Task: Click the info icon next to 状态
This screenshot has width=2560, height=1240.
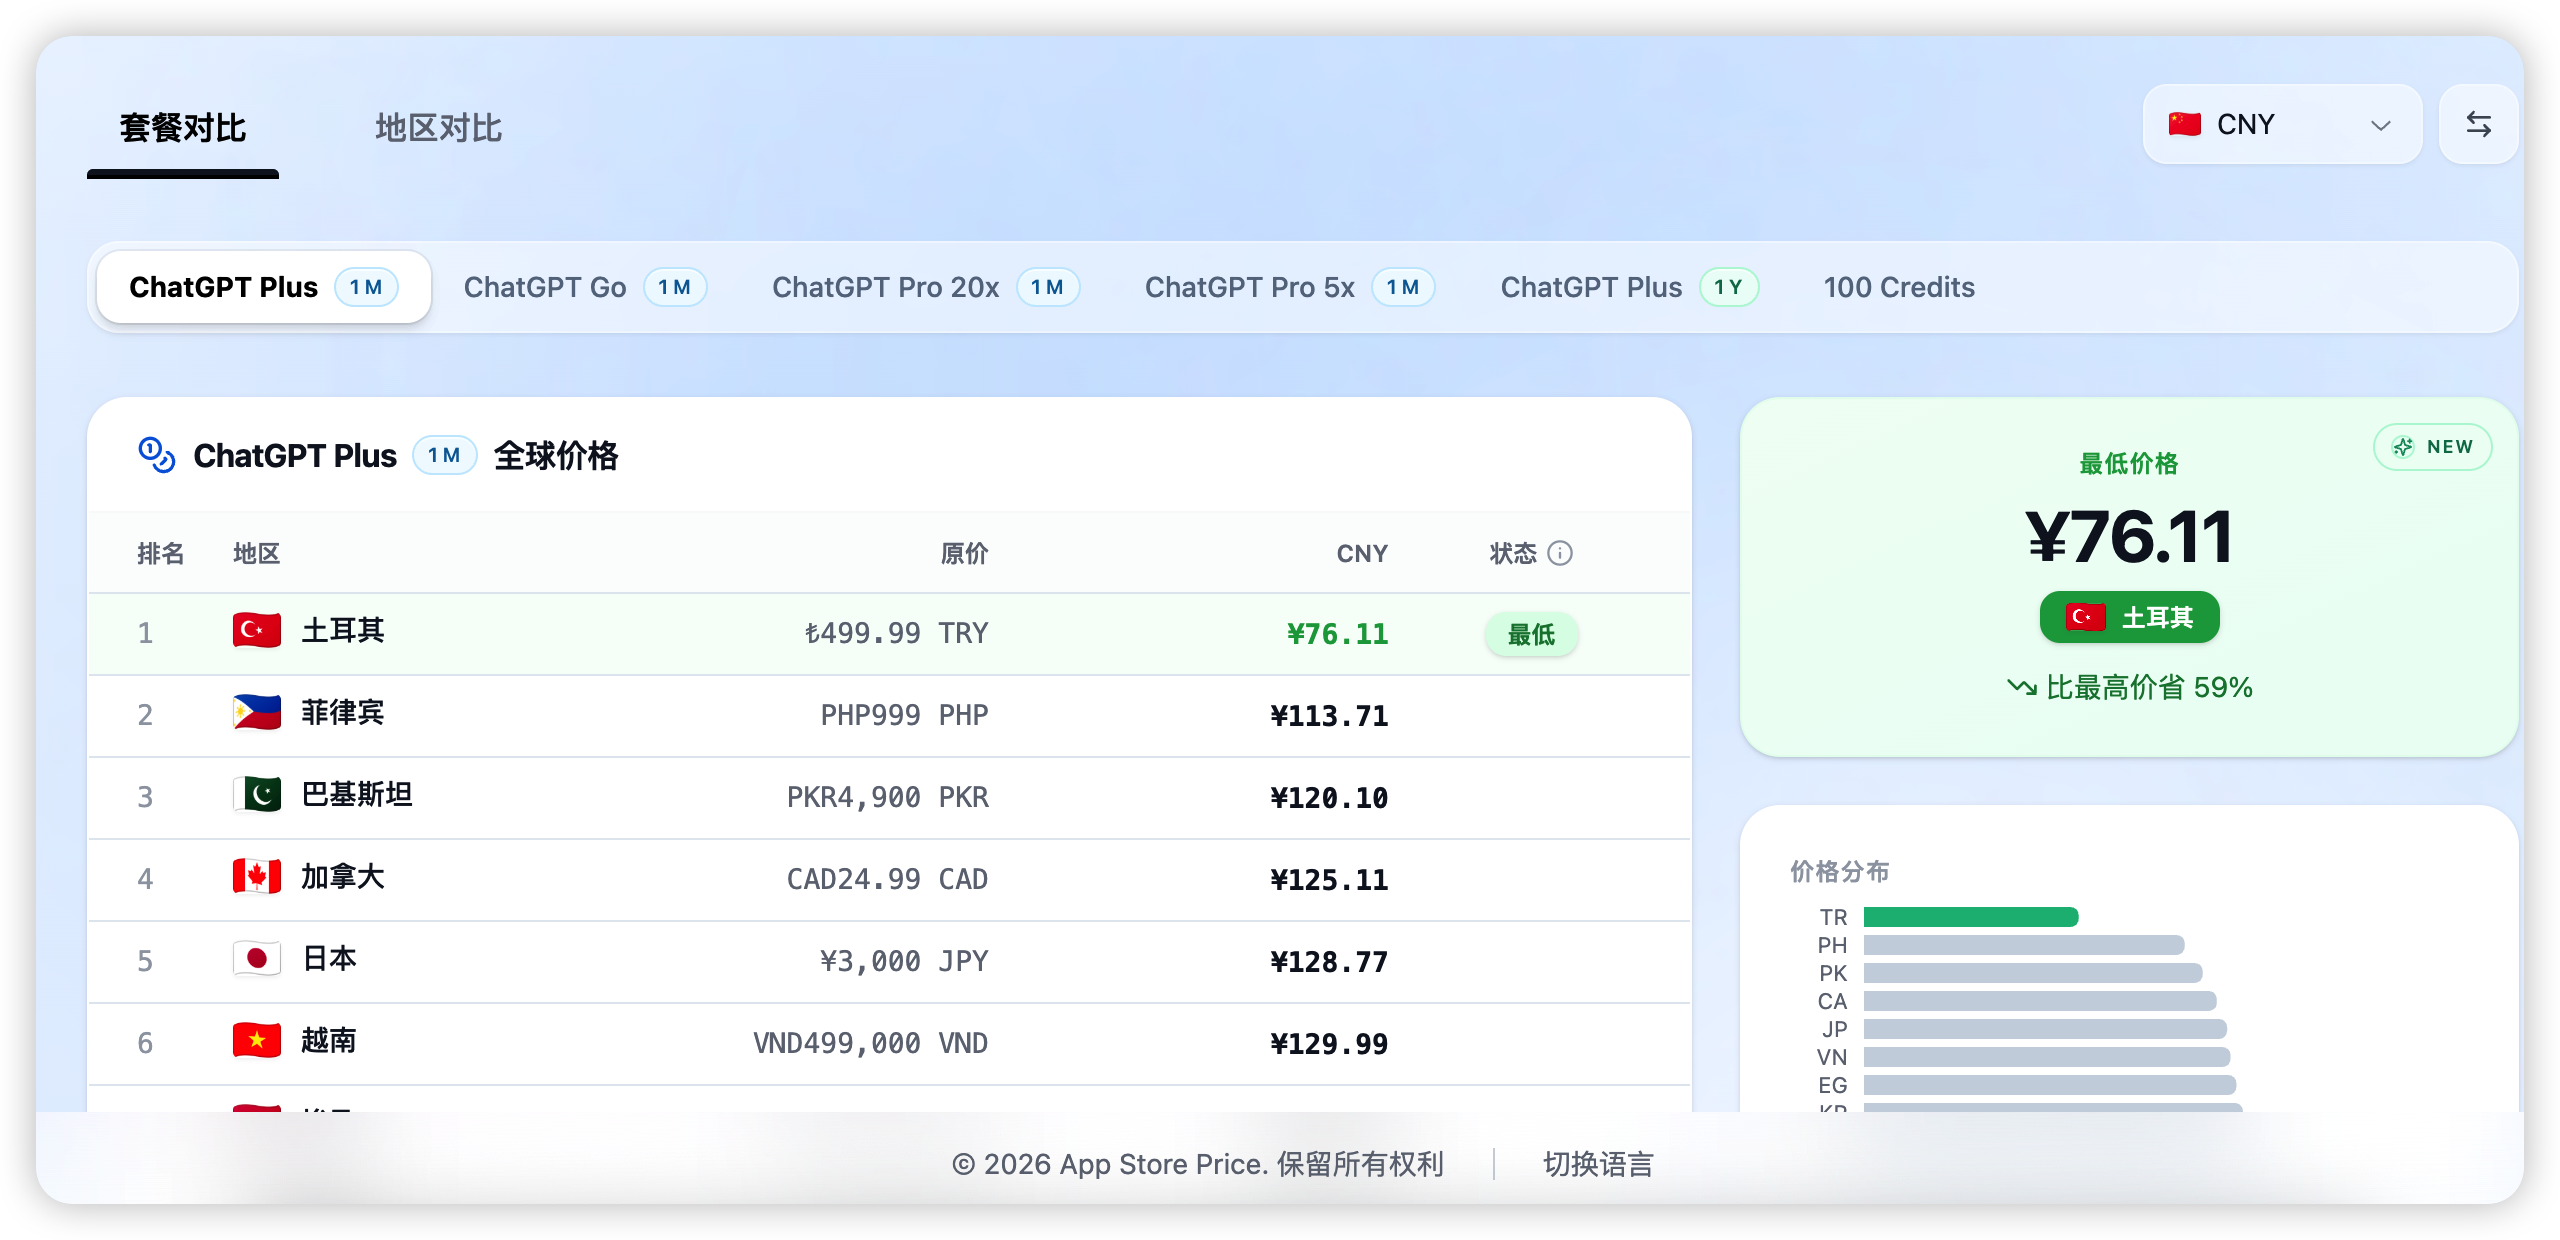Action: (1560, 553)
